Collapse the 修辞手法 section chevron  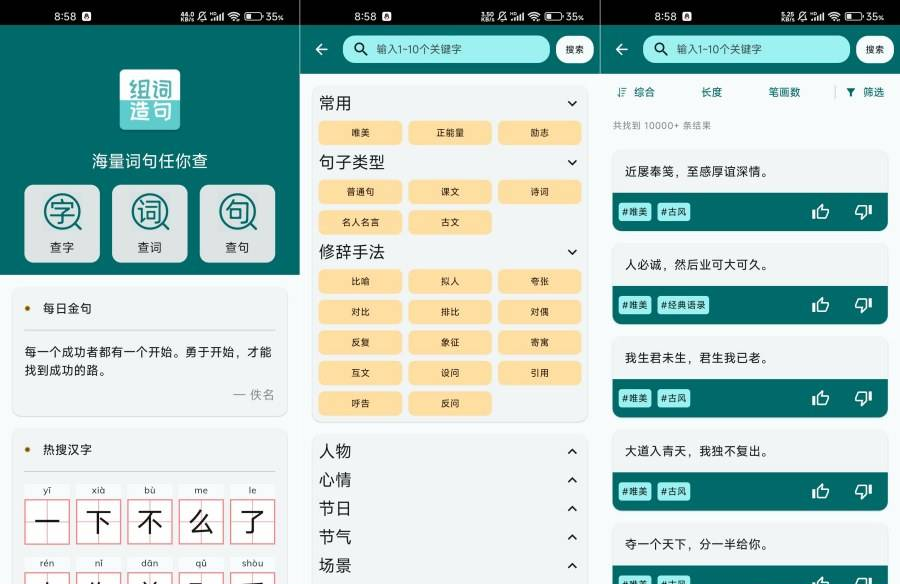coord(572,252)
